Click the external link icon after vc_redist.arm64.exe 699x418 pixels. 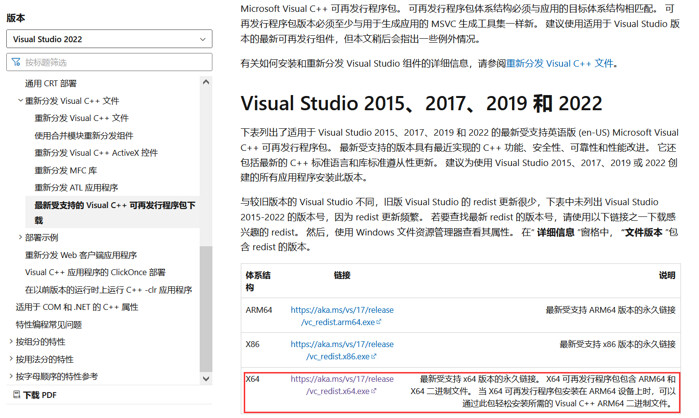point(379,322)
